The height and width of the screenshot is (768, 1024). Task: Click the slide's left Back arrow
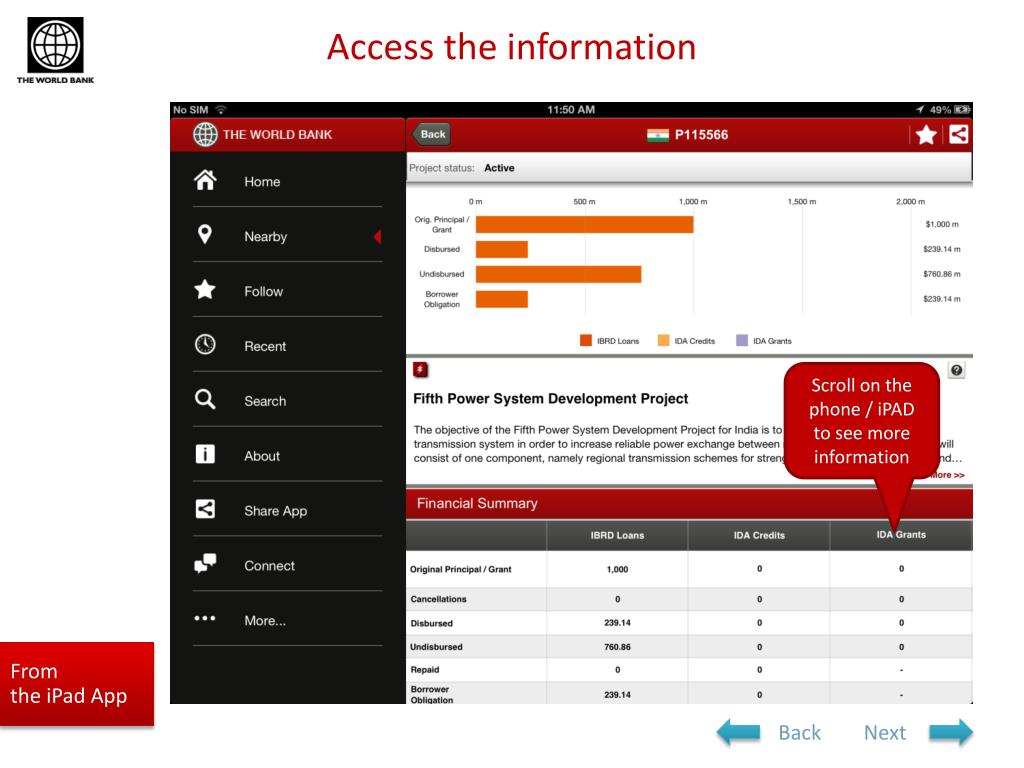739,732
